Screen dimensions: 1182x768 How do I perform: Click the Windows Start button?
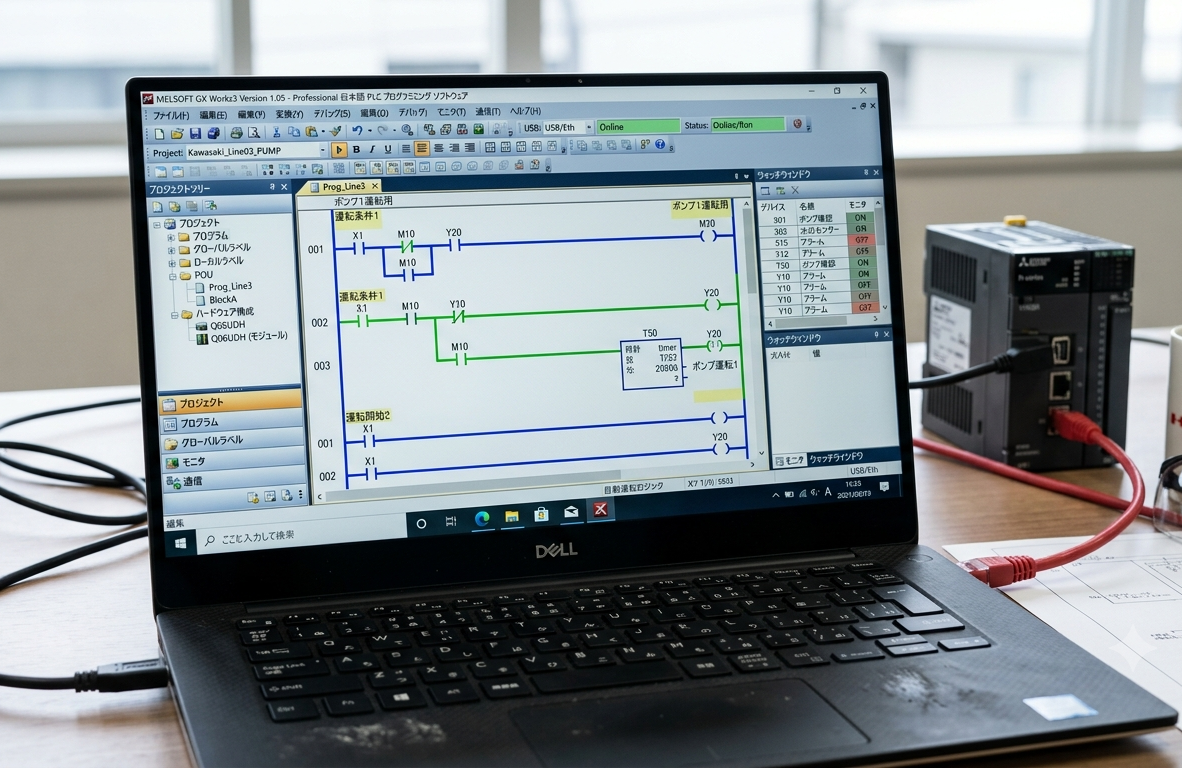pyautogui.click(x=180, y=542)
